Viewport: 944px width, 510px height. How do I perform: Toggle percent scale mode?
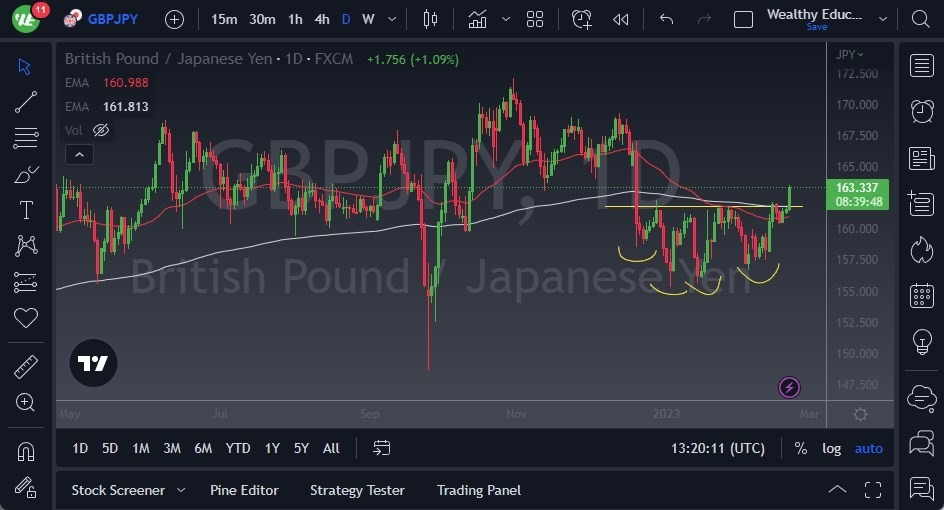[801, 448]
